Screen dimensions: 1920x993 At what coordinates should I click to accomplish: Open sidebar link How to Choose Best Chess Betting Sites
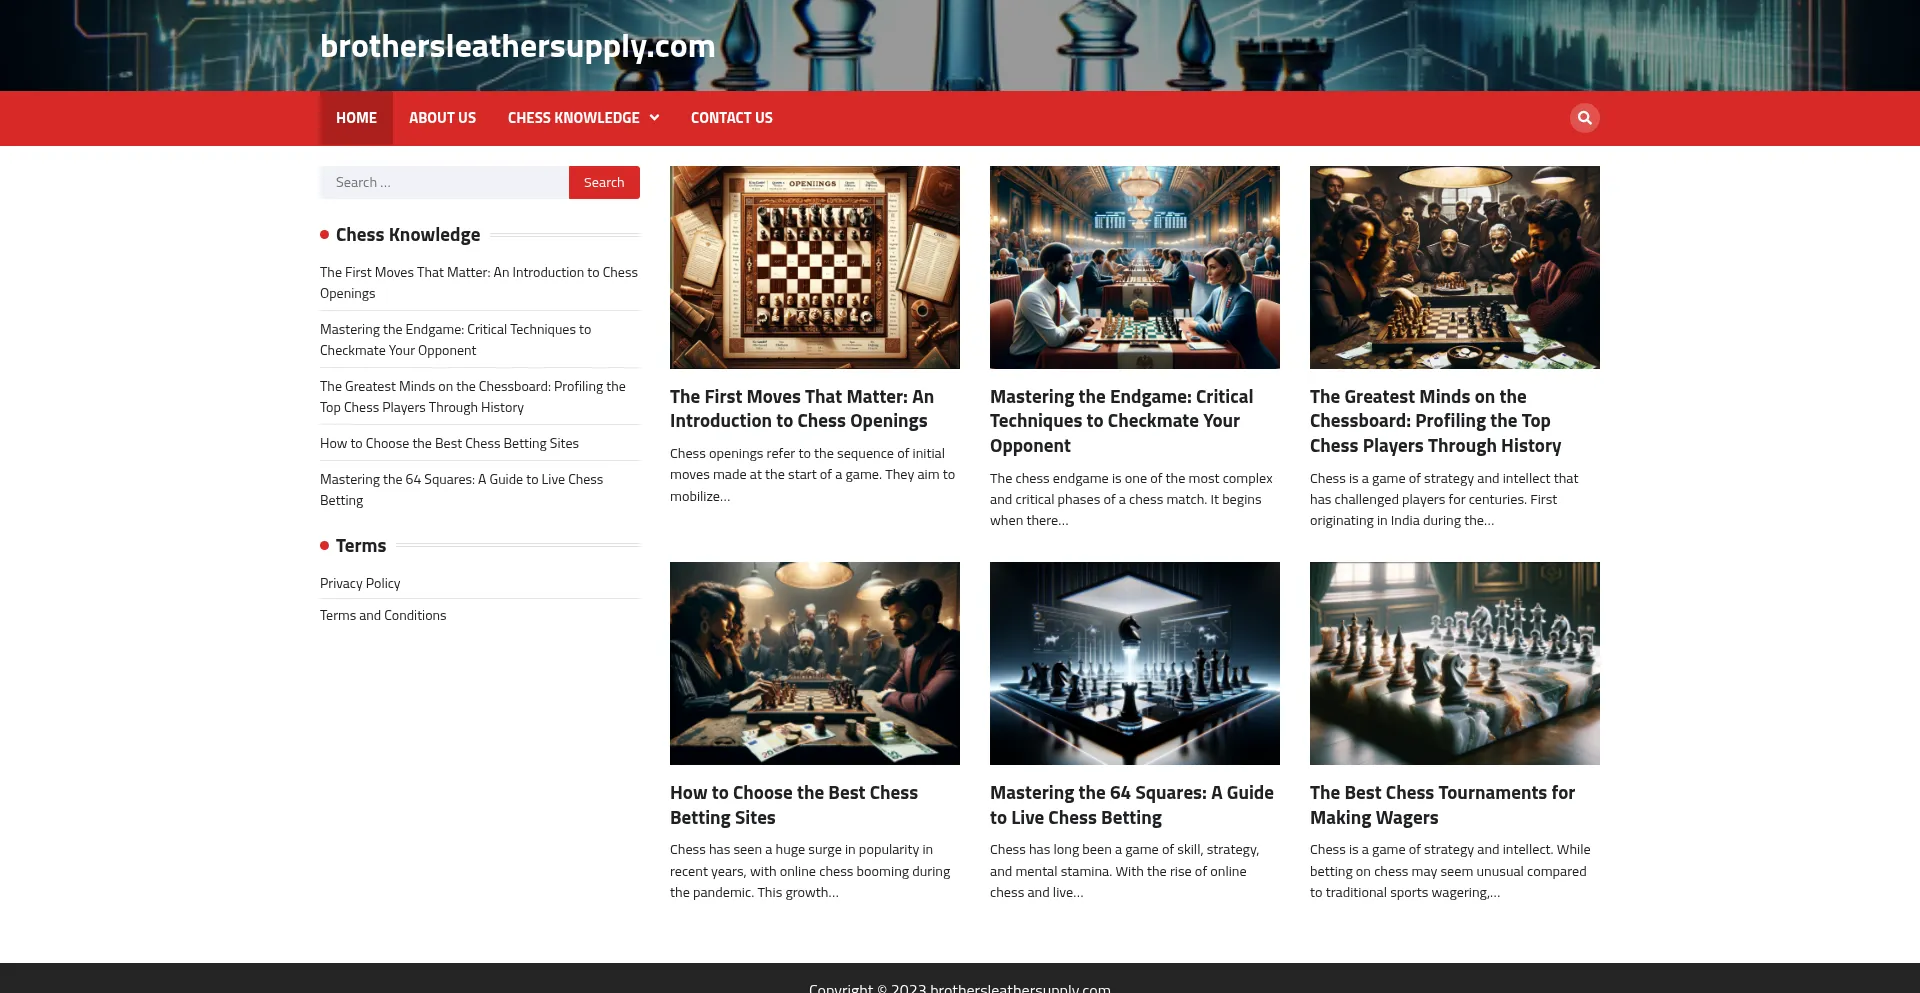(449, 443)
